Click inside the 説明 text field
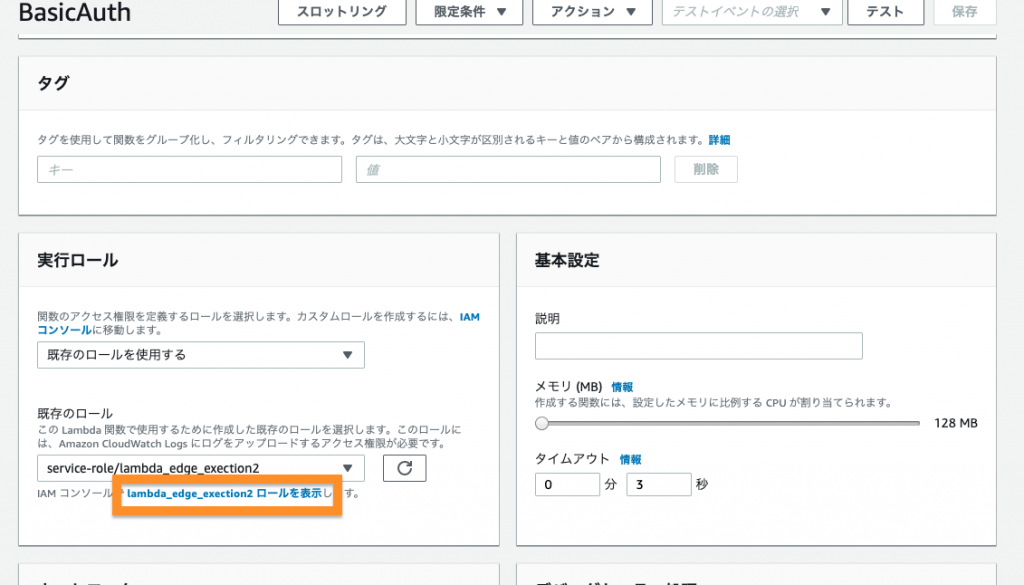This screenshot has width=1024, height=585. (698, 346)
